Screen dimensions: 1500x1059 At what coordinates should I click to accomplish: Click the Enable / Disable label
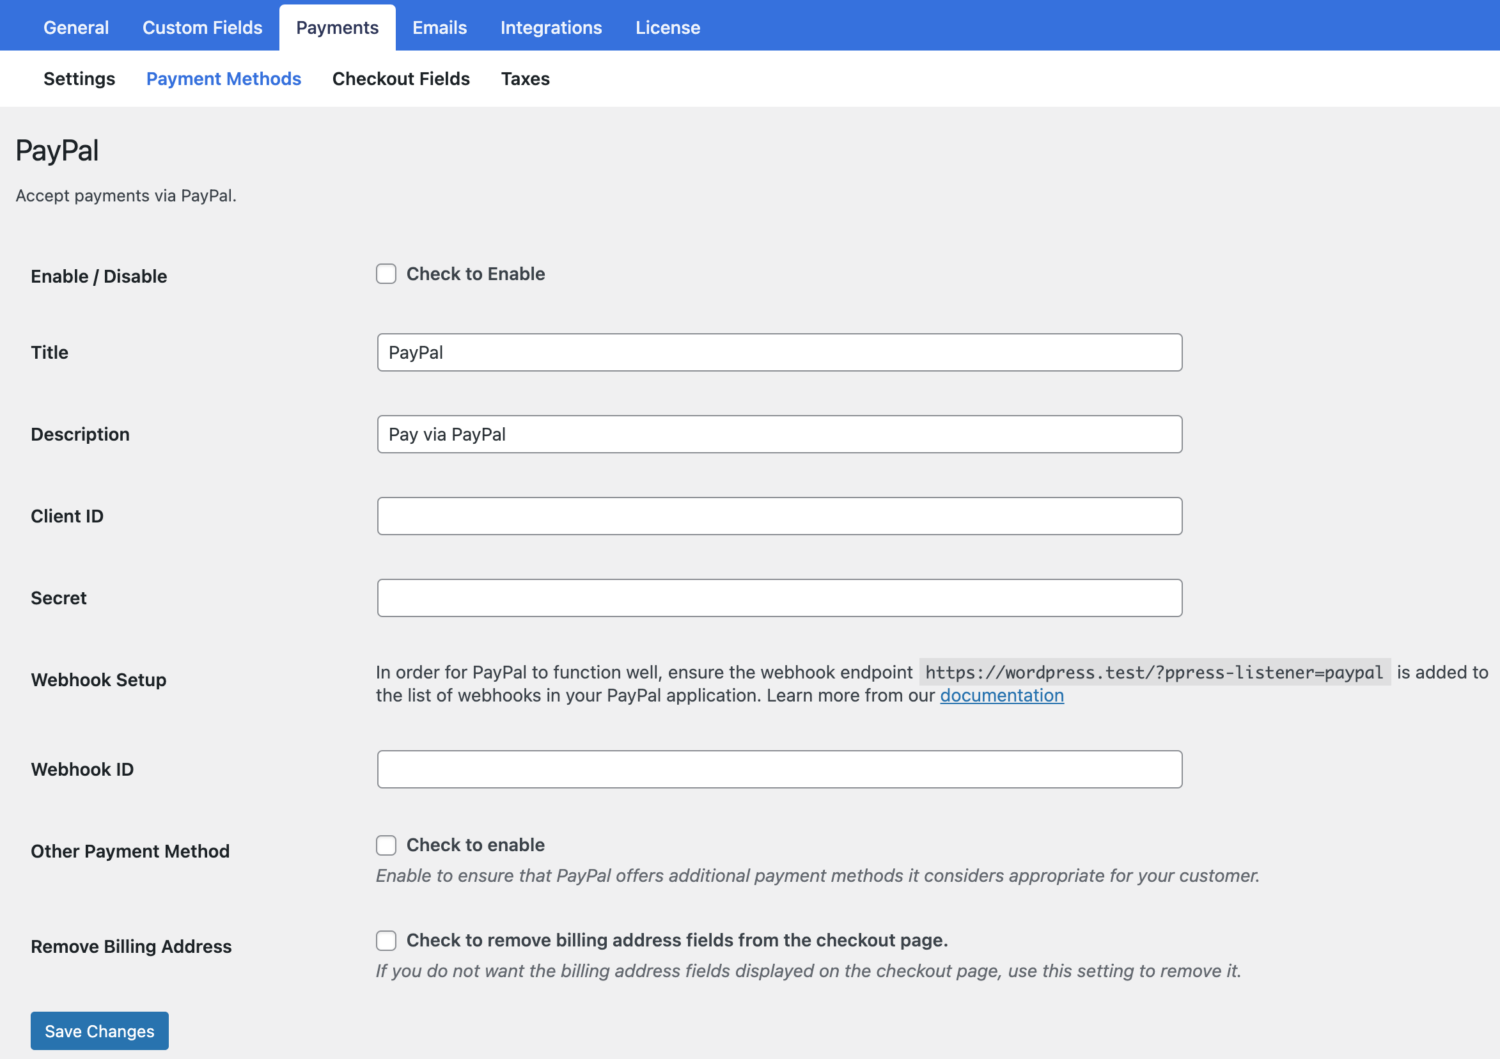(x=99, y=276)
